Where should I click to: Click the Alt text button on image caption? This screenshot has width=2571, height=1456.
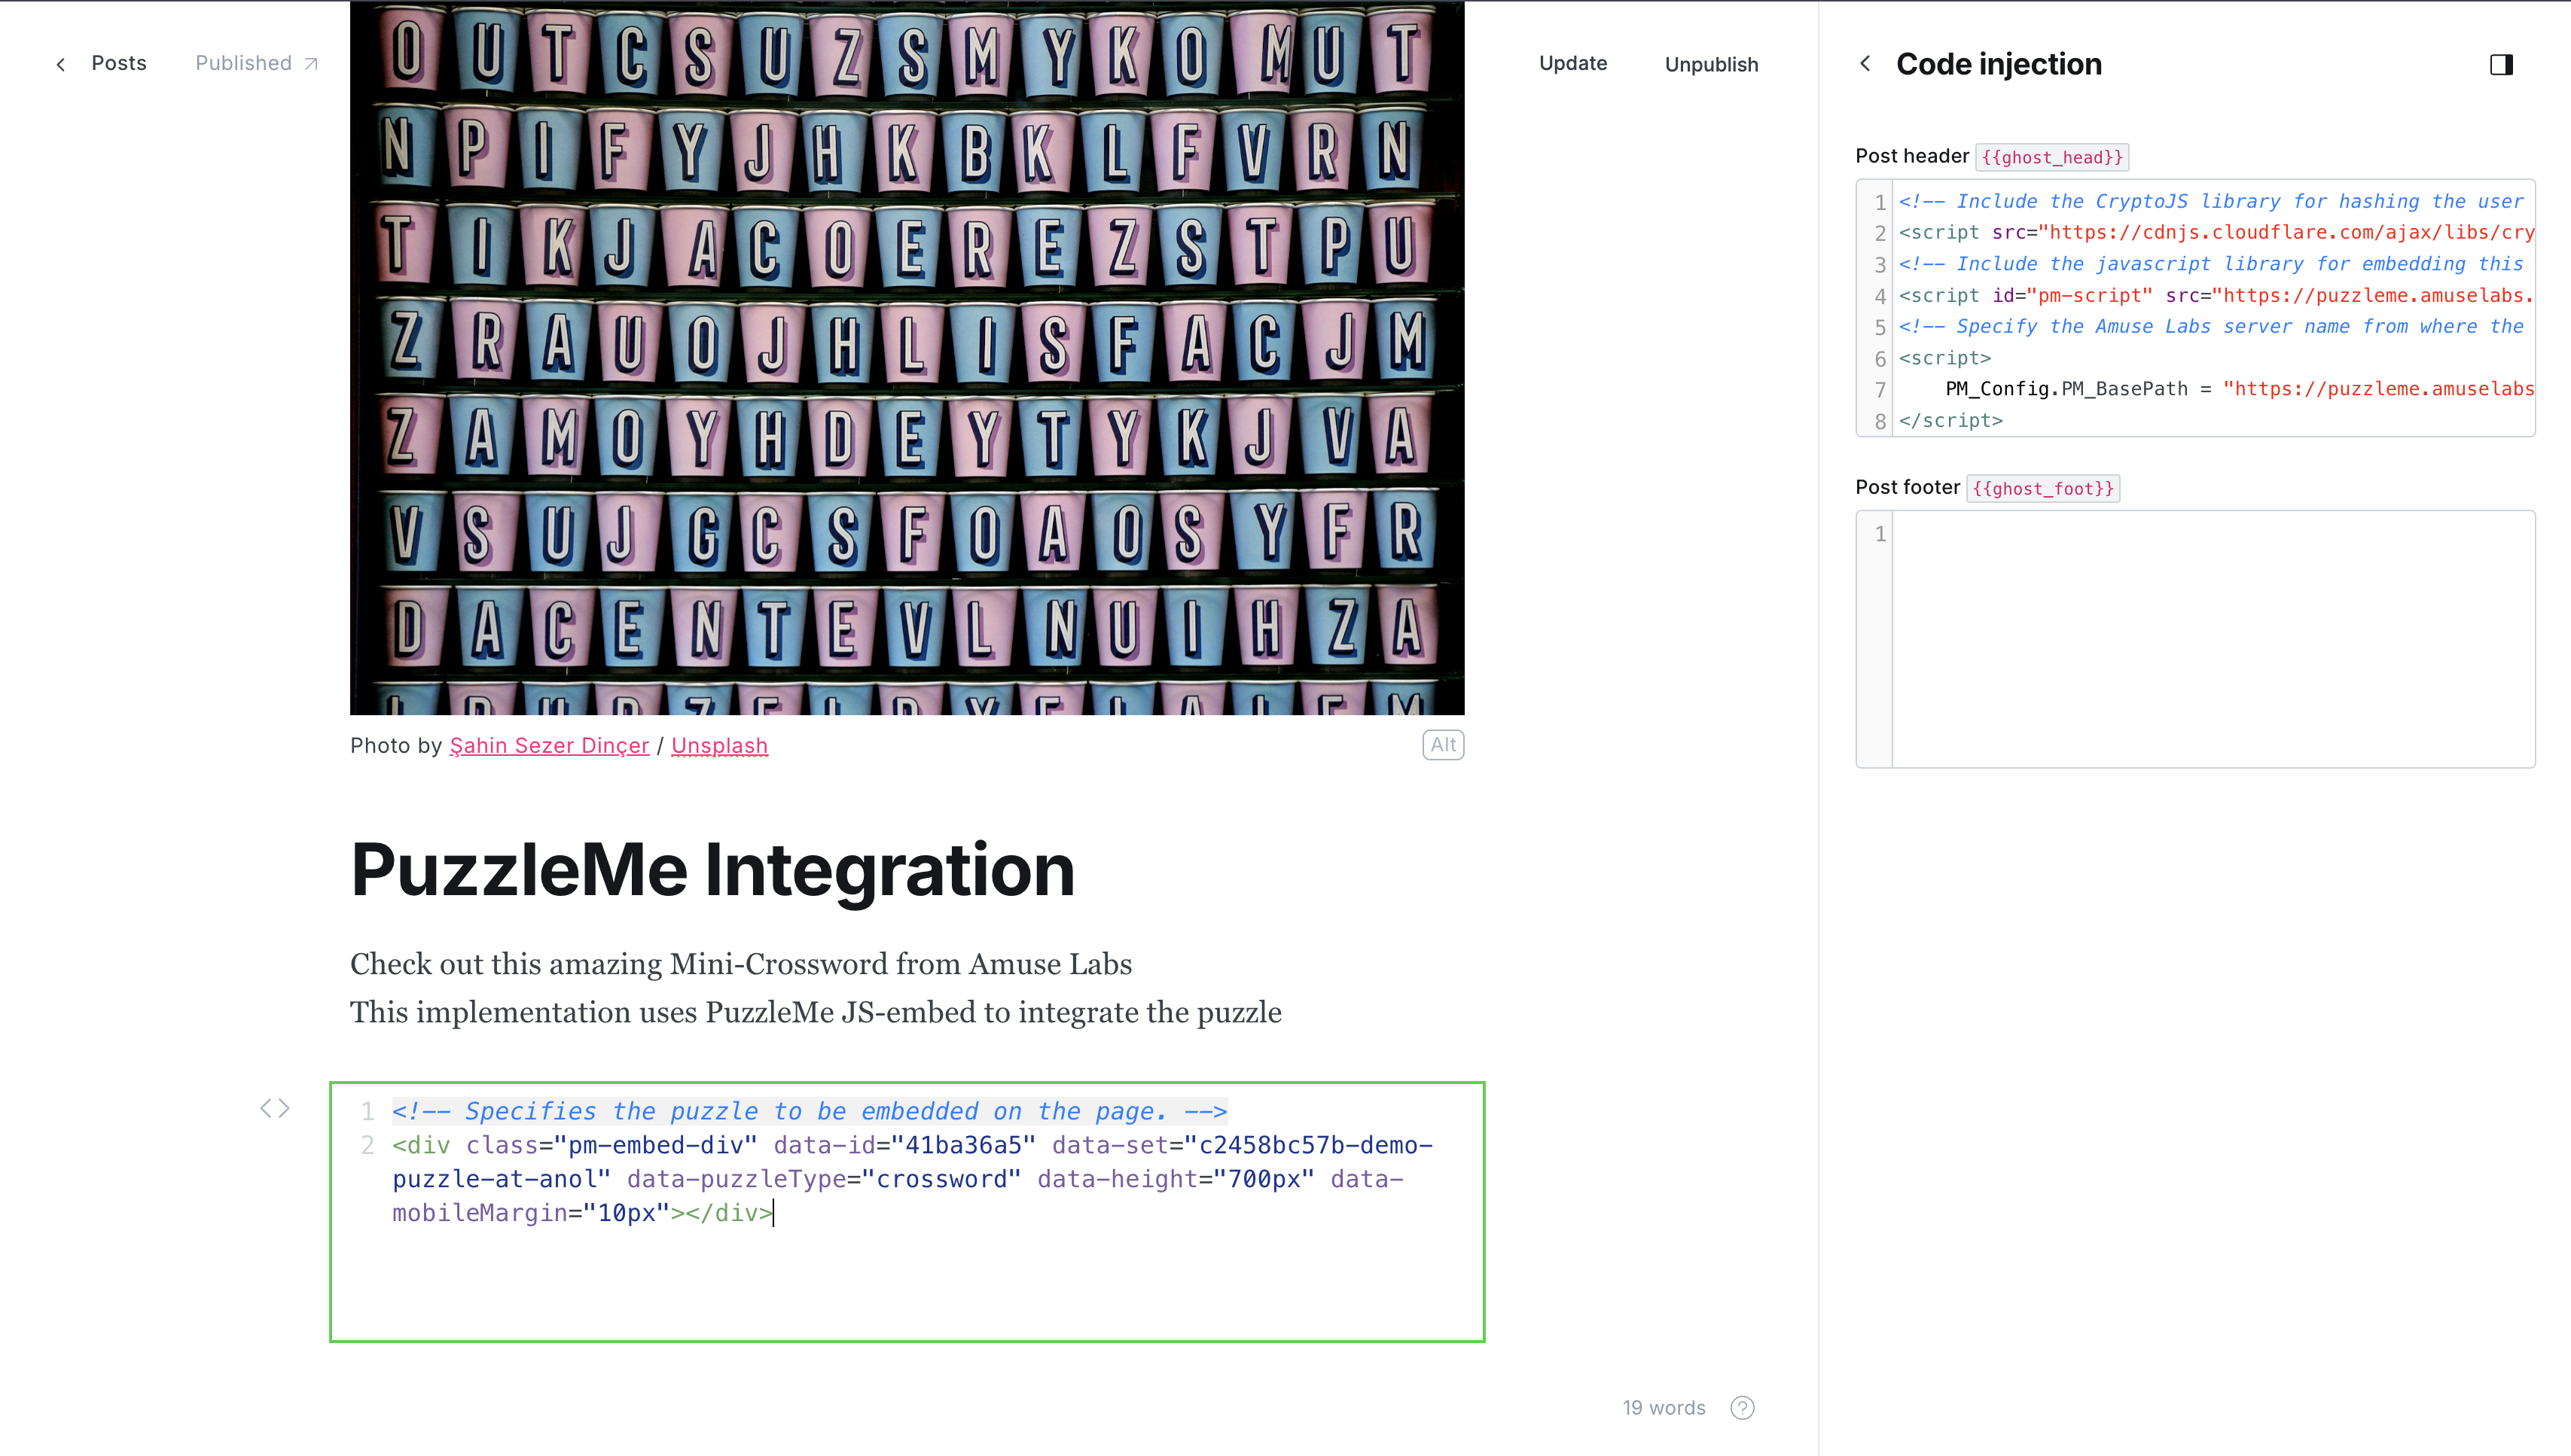pyautogui.click(x=1442, y=745)
